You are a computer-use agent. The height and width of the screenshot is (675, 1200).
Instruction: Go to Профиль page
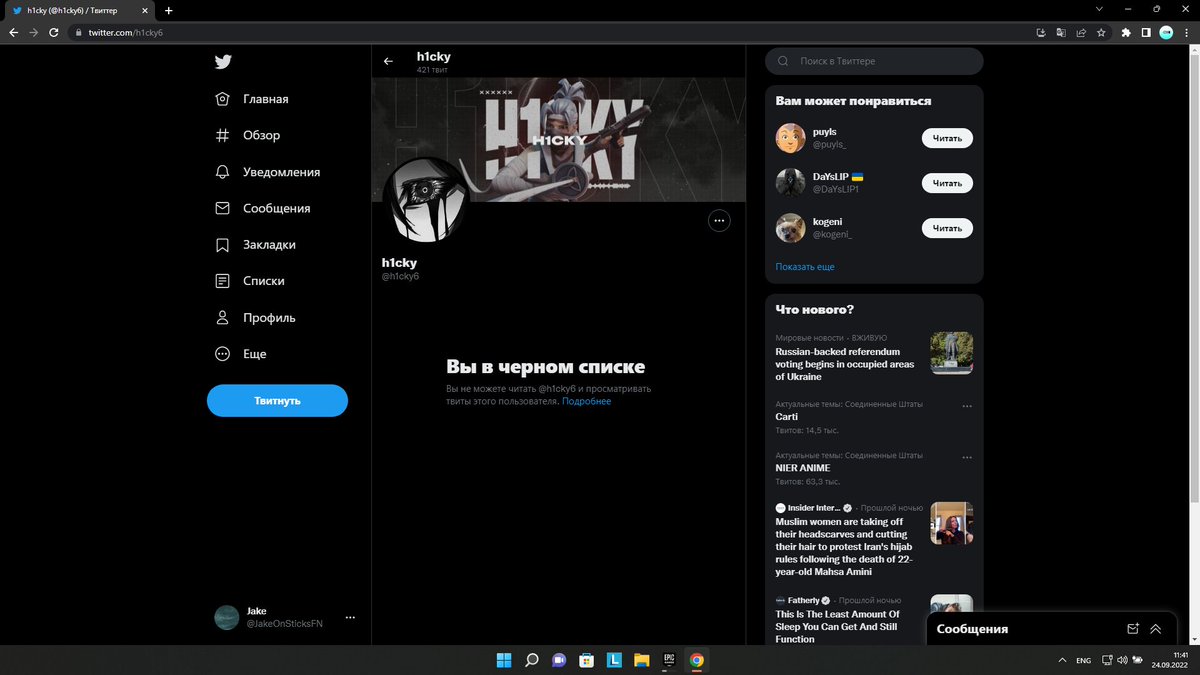click(256, 318)
